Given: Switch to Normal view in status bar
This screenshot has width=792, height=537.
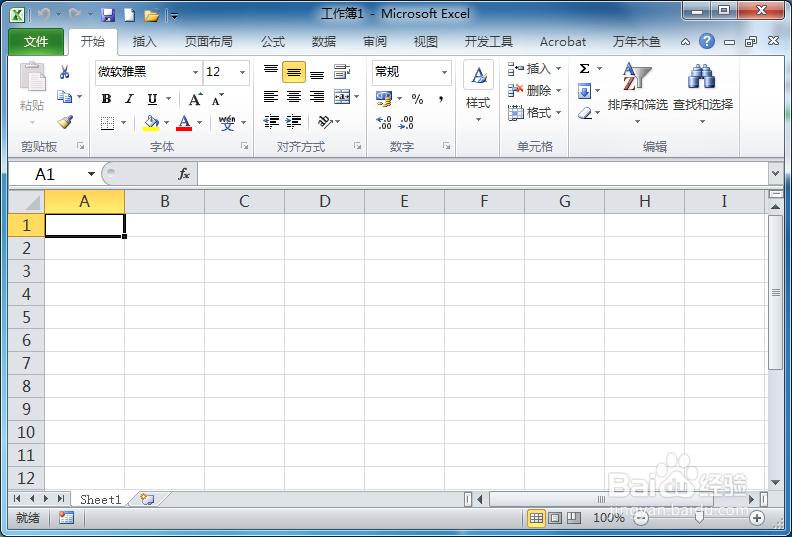Looking at the screenshot, I should pyautogui.click(x=536, y=518).
